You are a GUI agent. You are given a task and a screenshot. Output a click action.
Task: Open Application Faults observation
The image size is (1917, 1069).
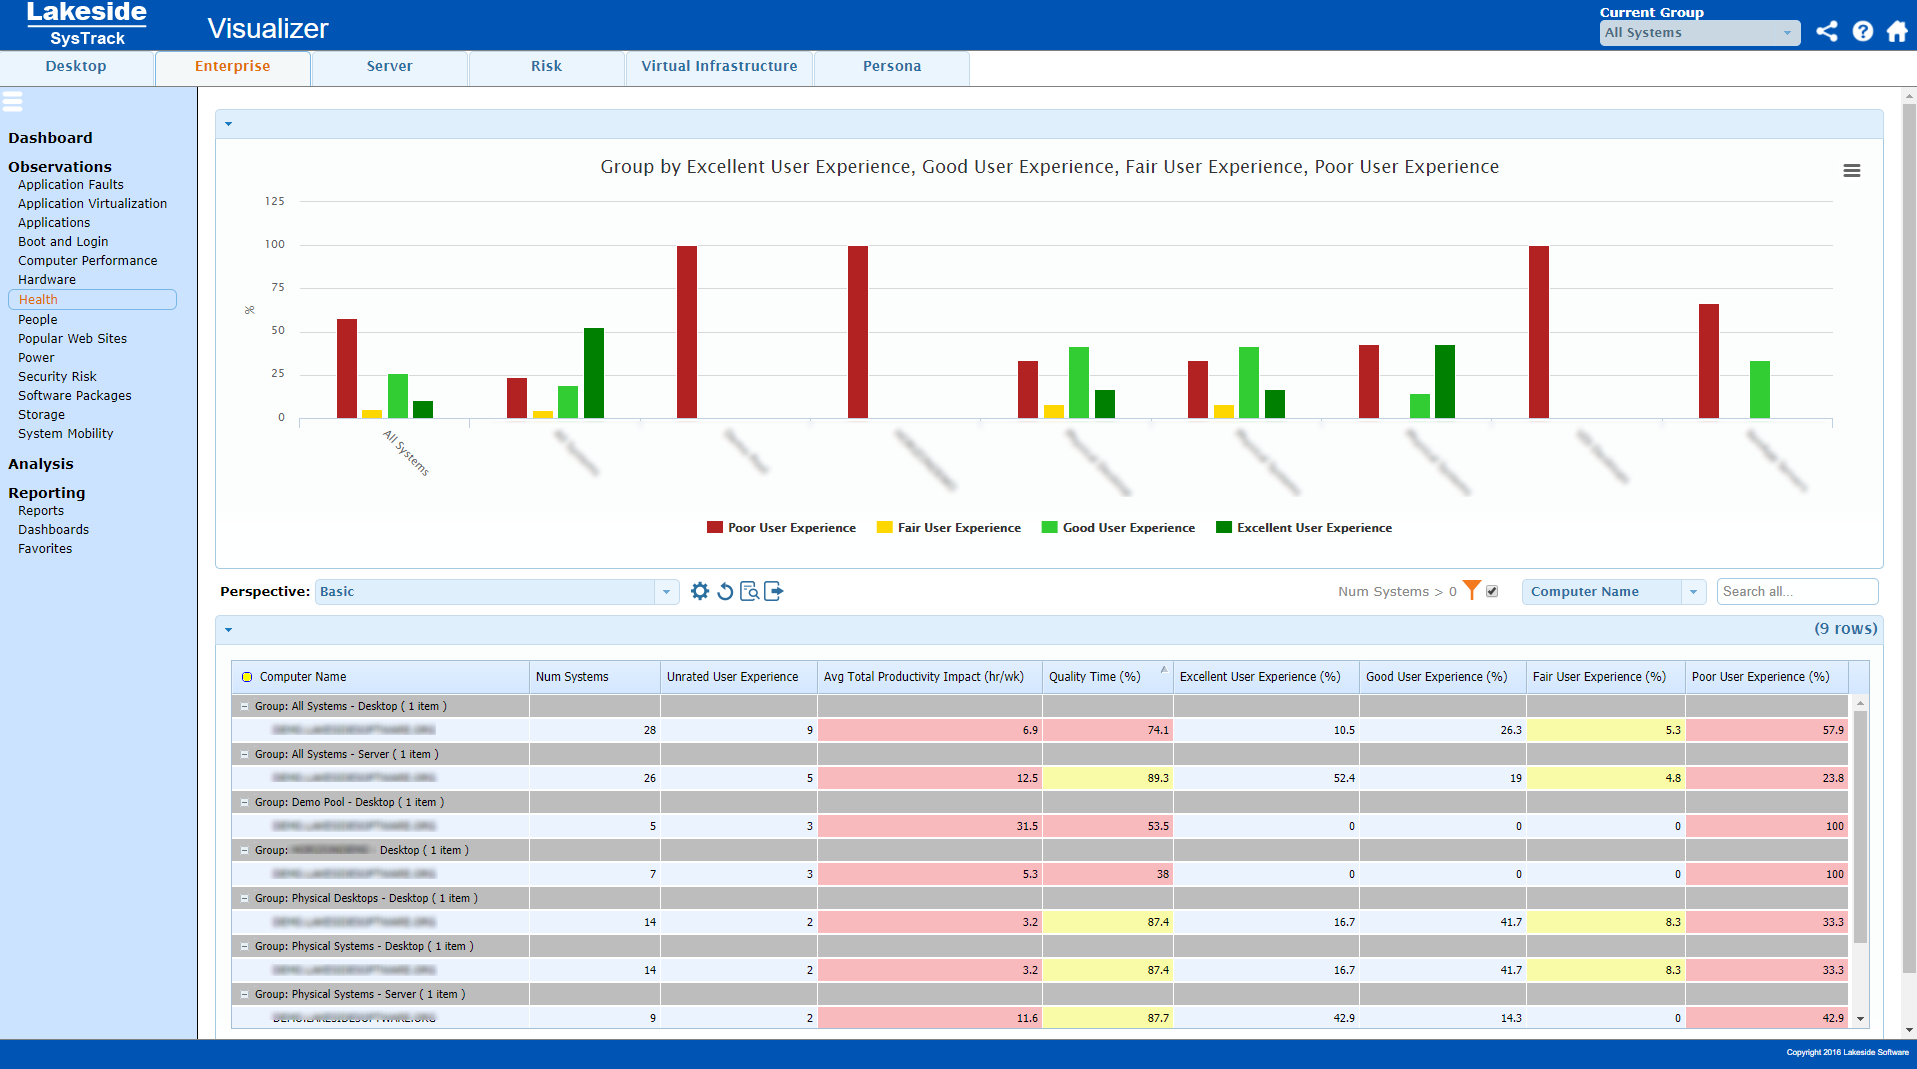click(71, 185)
